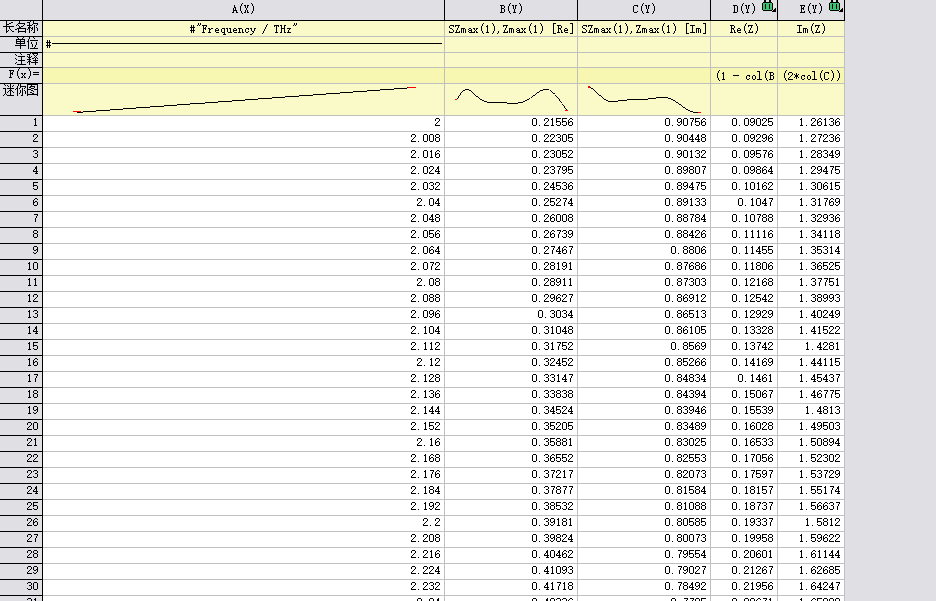Select column B(Y) by its header
Image resolution: width=936 pixels, height=601 pixels.
[x=511, y=9]
